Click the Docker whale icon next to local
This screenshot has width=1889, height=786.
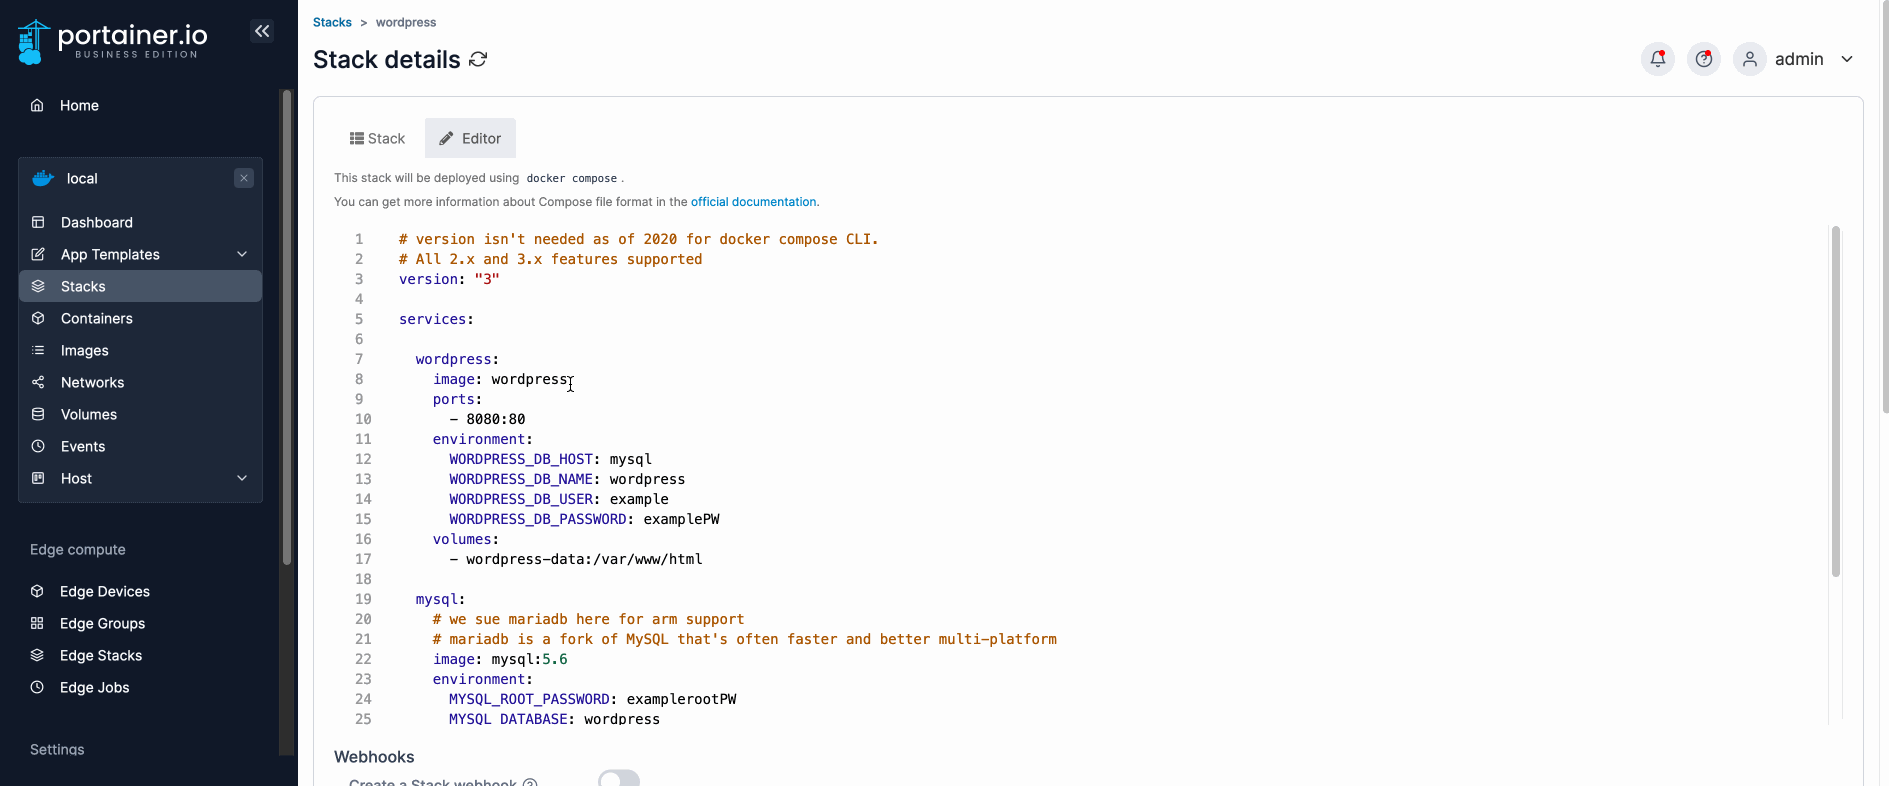click(x=43, y=178)
